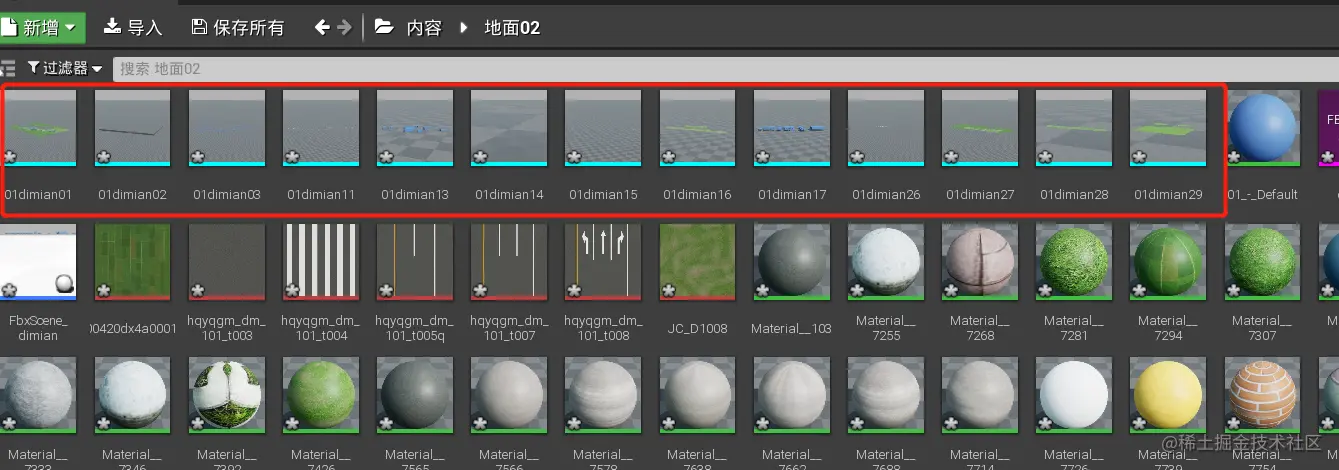Viewport: 1339px width, 470px height.
Task: Select the 01dimian11 mesh thumbnail
Action: (321, 128)
